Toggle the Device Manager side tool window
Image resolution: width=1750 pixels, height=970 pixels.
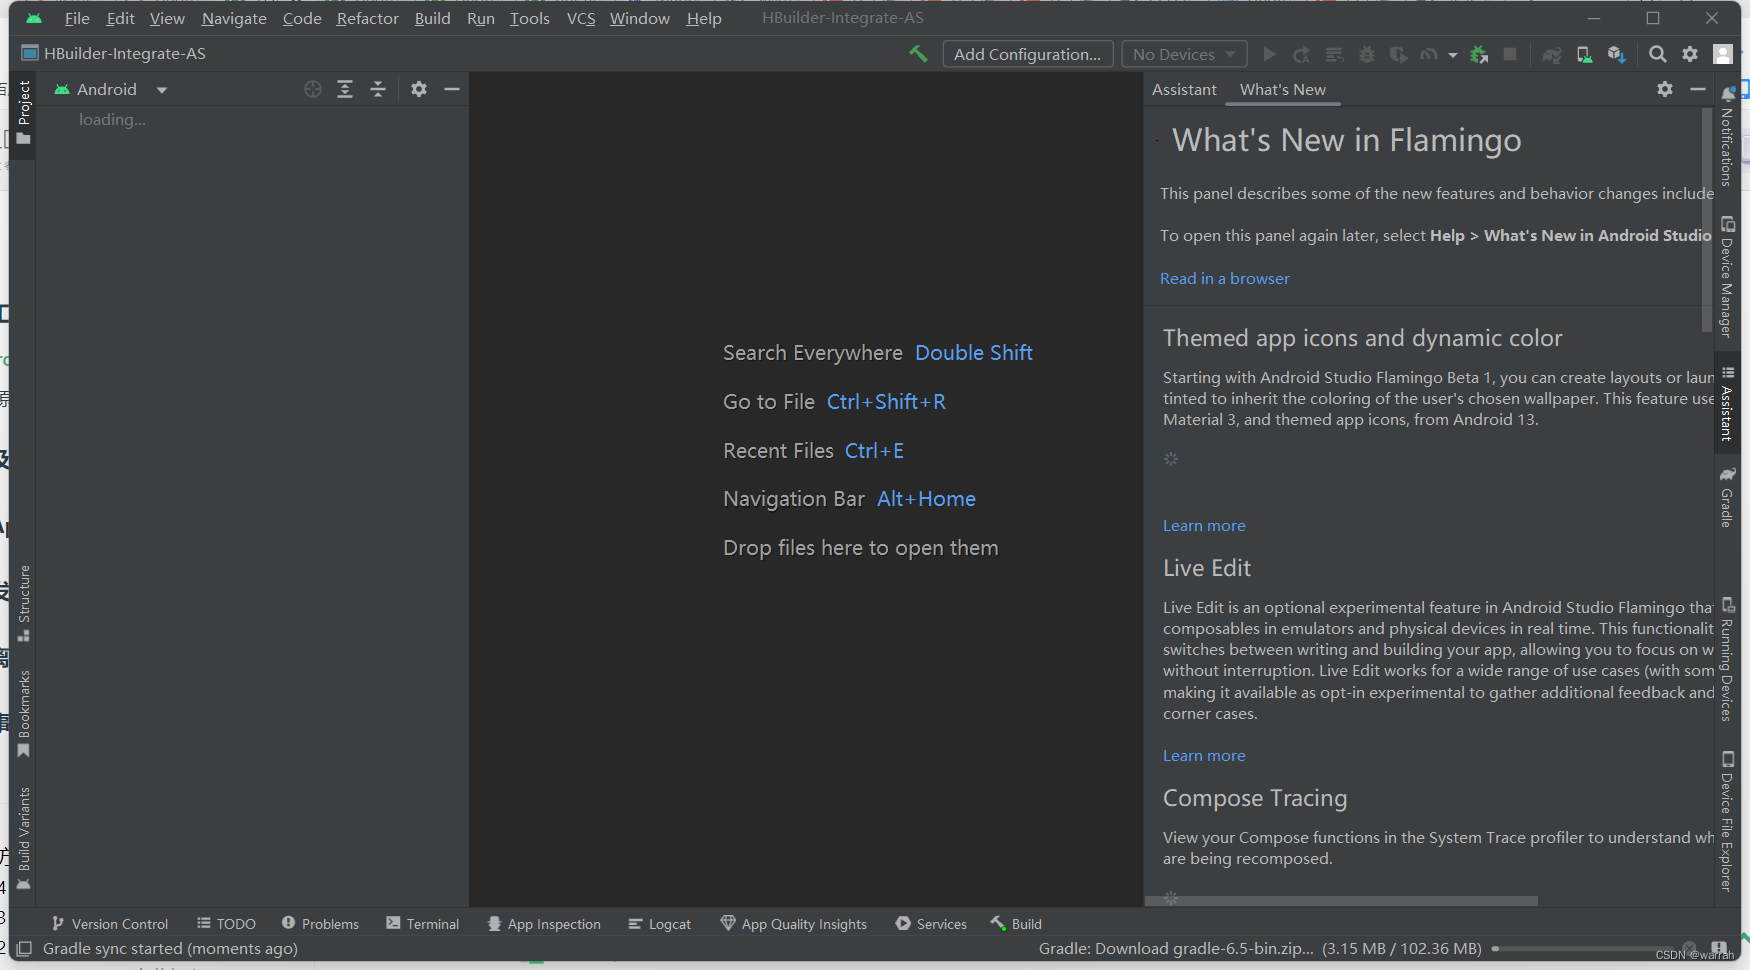[x=1727, y=277]
